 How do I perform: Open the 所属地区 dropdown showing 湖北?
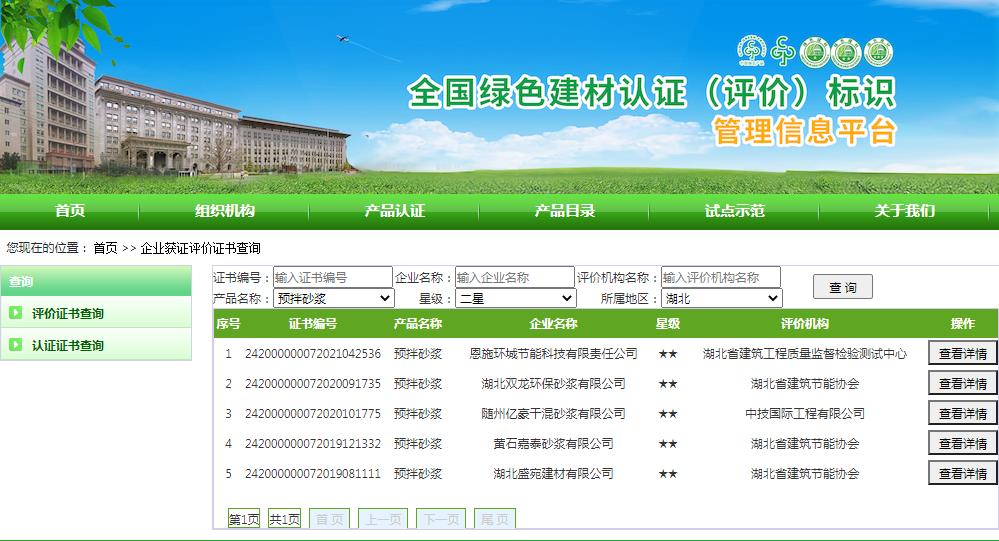(721, 298)
